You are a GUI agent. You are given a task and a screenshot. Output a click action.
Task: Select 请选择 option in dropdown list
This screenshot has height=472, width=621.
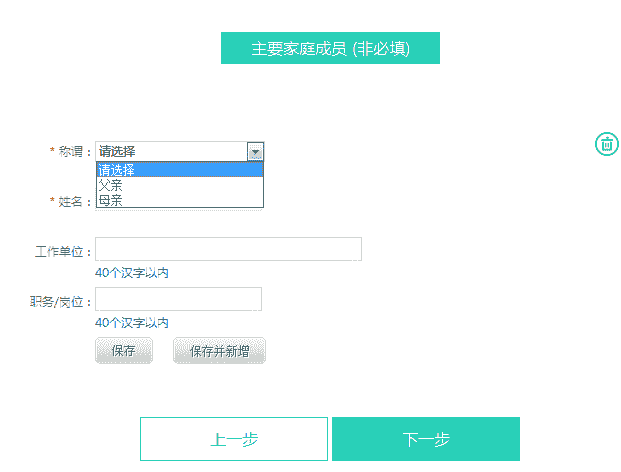tap(180, 170)
